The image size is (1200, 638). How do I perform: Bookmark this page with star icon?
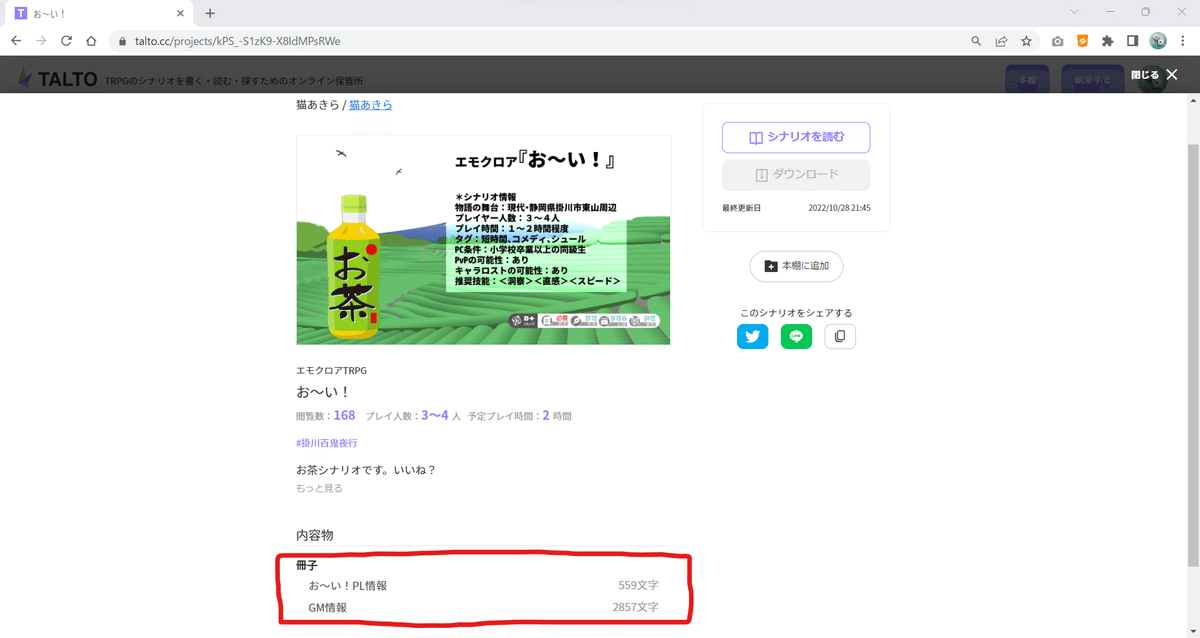coord(1026,41)
